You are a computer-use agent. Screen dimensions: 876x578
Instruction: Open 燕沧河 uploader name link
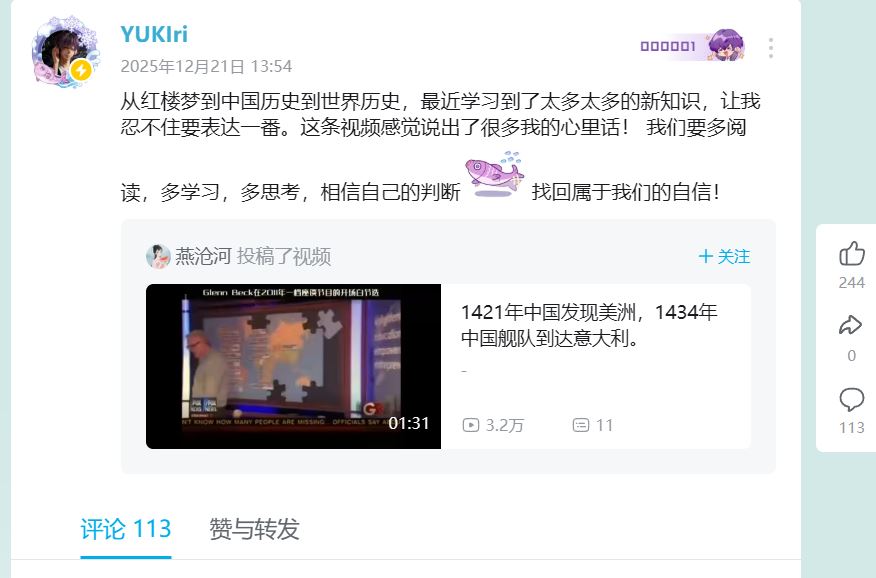[x=203, y=257]
